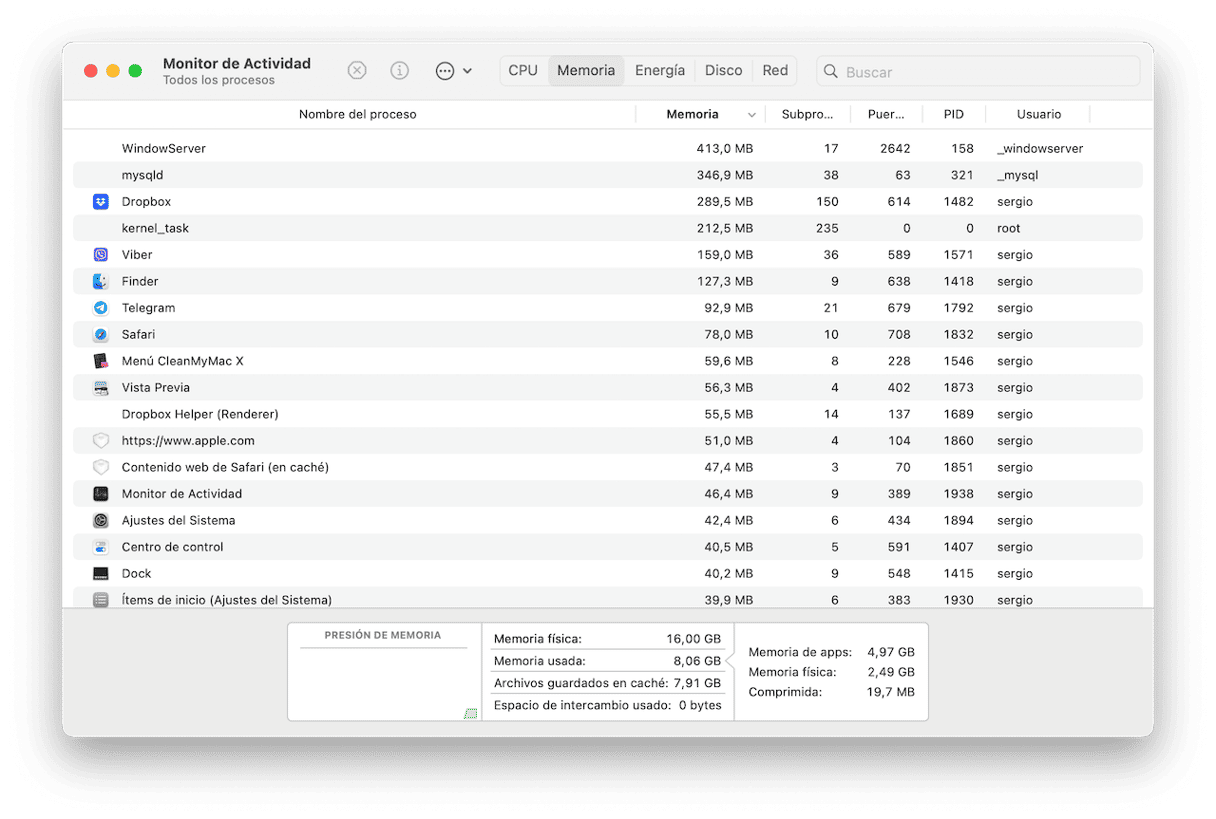Click the Viber app icon
Viewport: 1216px width, 819px height.
[100, 255]
